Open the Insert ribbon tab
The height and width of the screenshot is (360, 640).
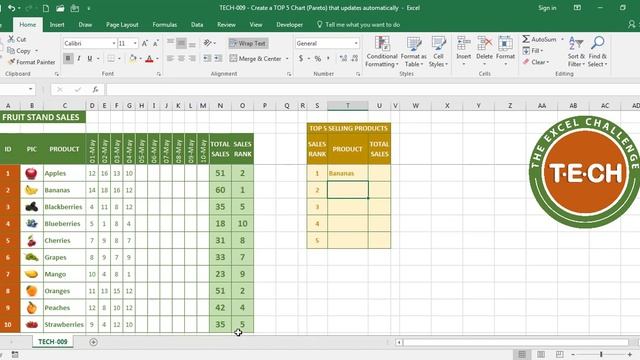(57, 25)
